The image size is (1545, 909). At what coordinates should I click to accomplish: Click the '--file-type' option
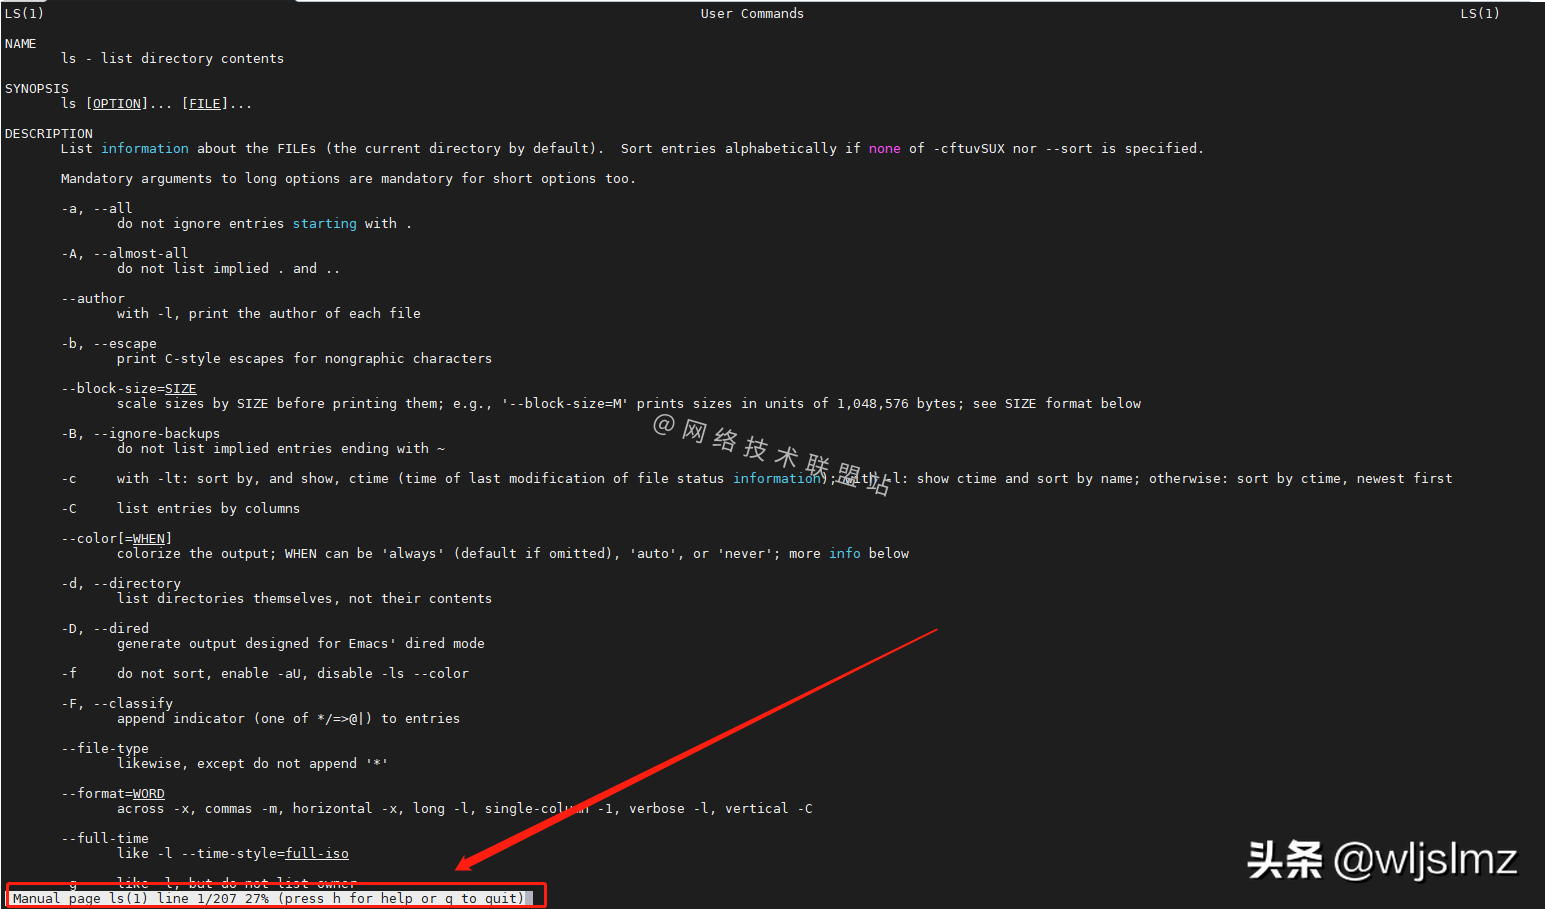(x=104, y=748)
